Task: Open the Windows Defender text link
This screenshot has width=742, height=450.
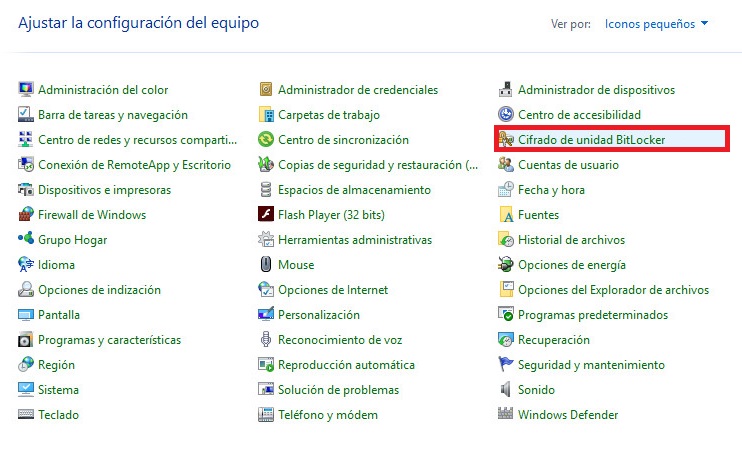Action: (568, 415)
